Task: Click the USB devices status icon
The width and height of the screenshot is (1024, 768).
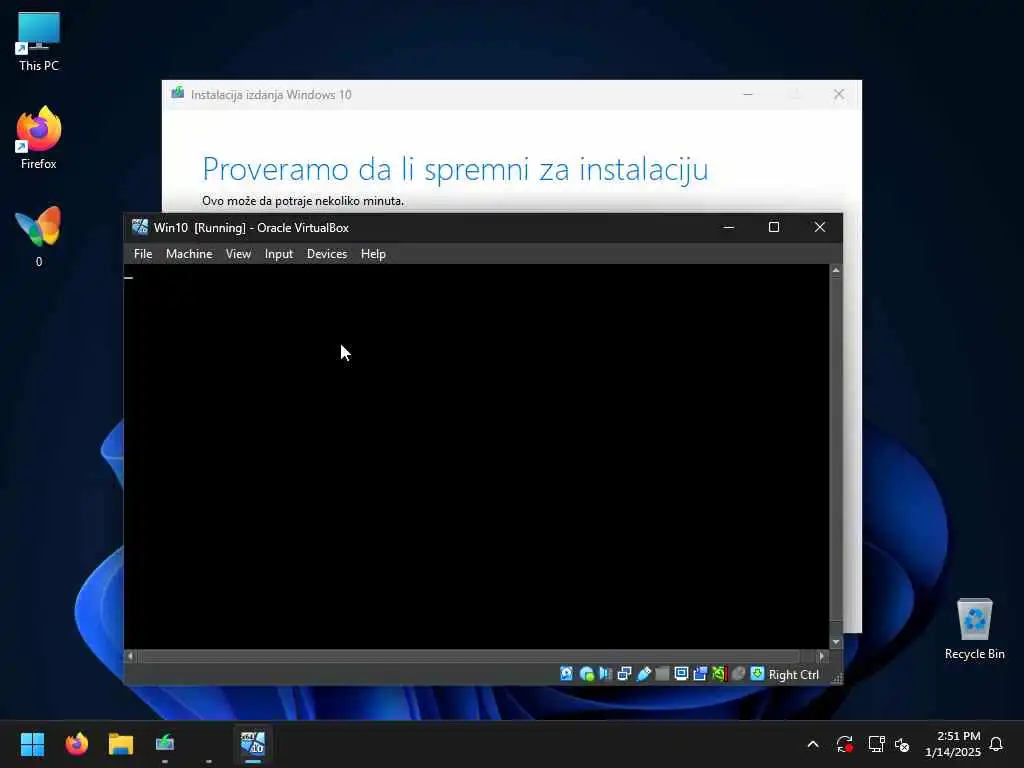Action: [643, 674]
